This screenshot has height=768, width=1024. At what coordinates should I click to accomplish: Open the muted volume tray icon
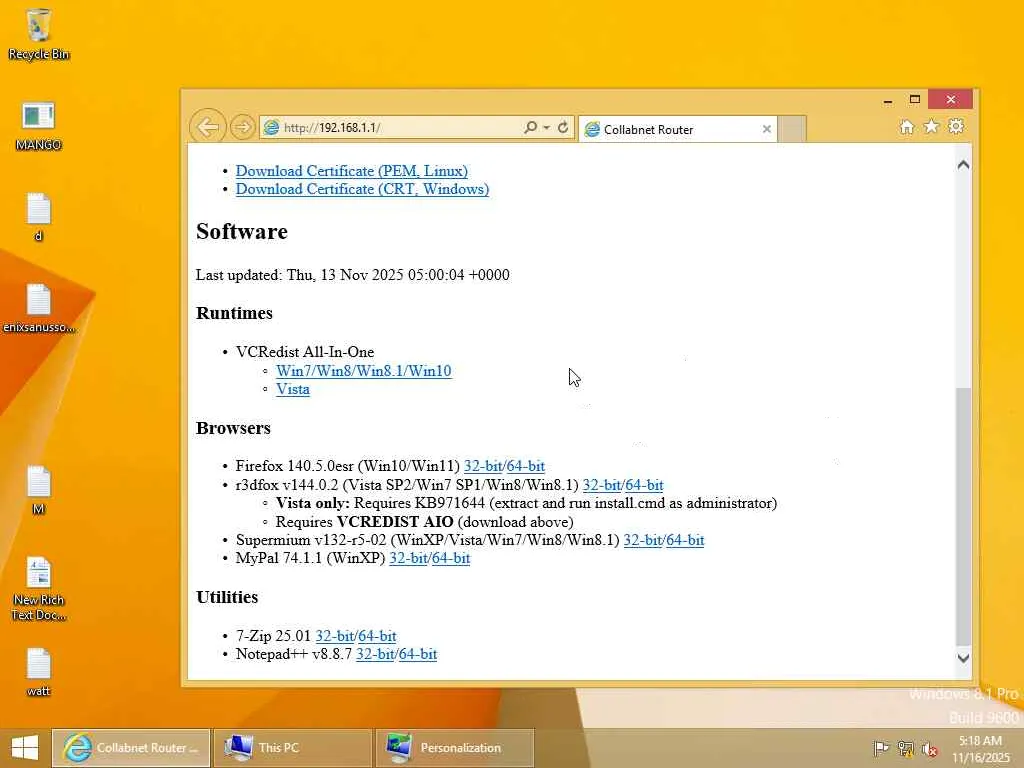tap(929, 749)
